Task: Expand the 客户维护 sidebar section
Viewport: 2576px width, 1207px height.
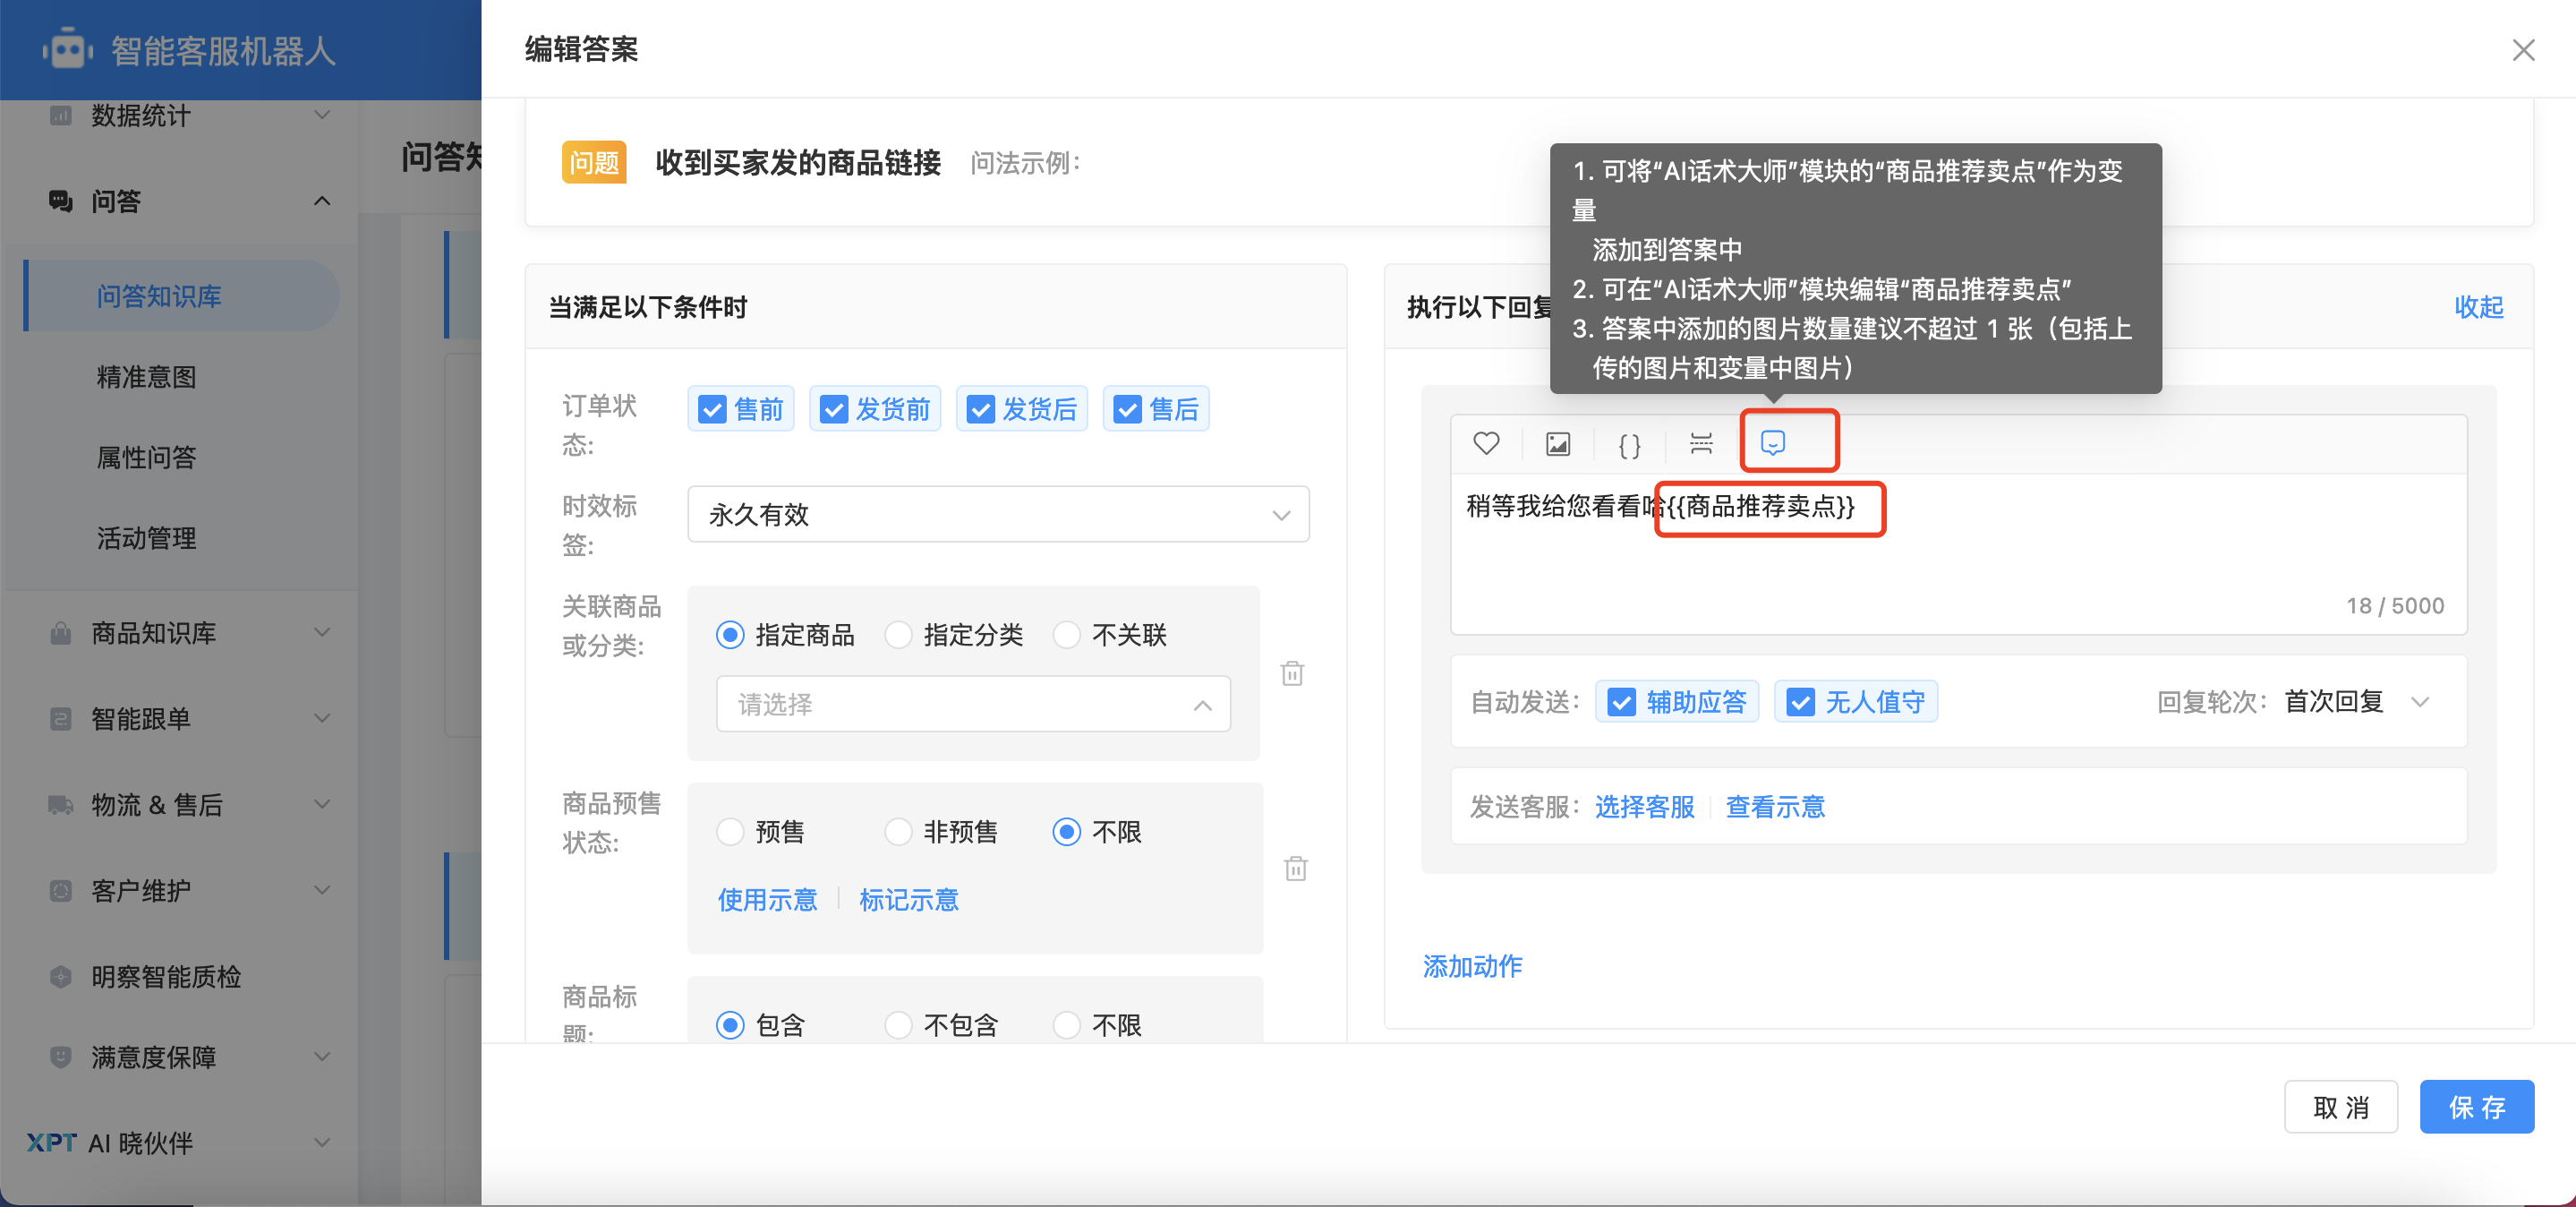Action: coord(322,891)
